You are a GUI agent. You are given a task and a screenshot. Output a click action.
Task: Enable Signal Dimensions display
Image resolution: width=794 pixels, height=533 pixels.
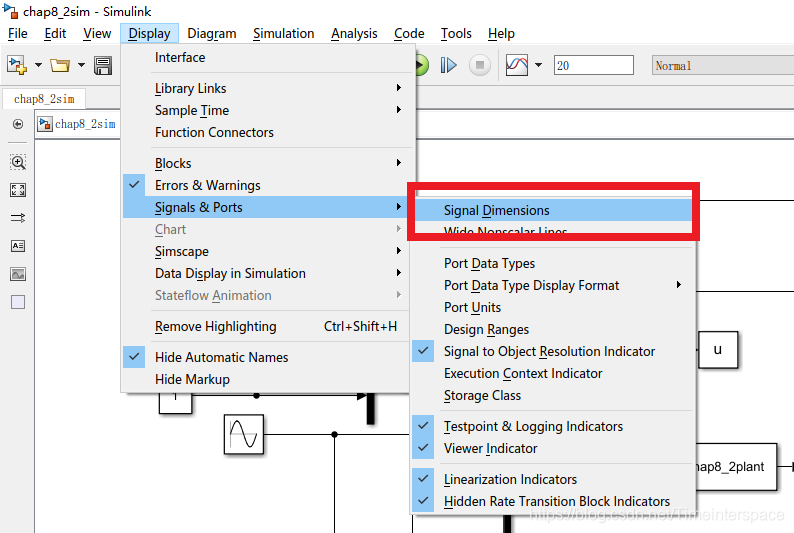point(553,210)
